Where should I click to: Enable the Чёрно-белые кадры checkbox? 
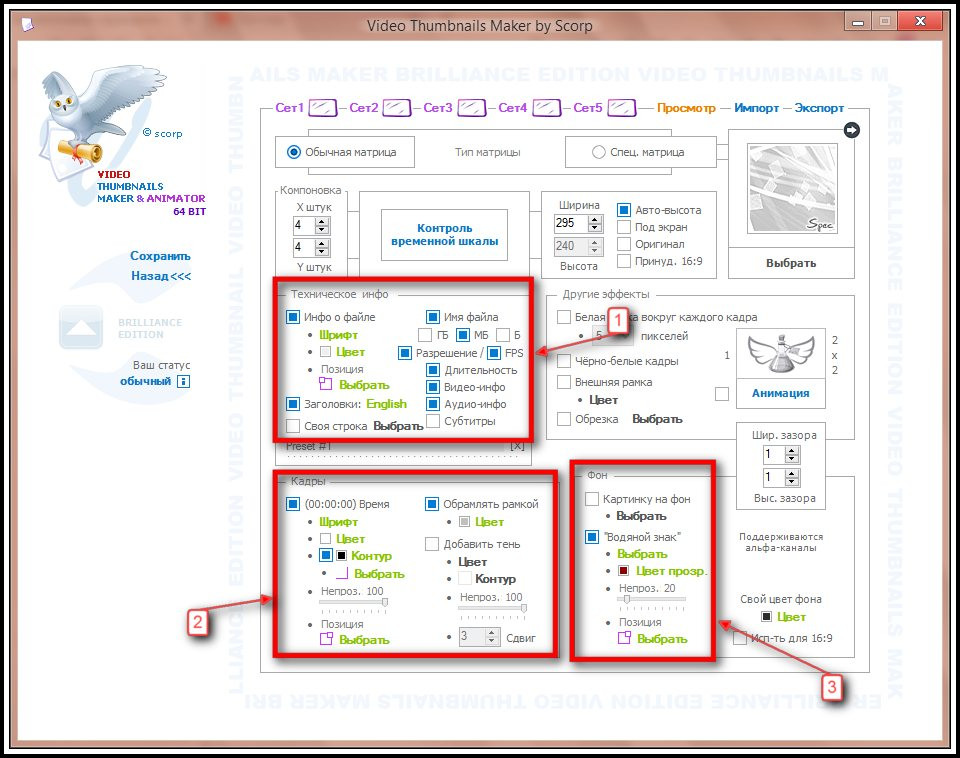click(x=563, y=361)
